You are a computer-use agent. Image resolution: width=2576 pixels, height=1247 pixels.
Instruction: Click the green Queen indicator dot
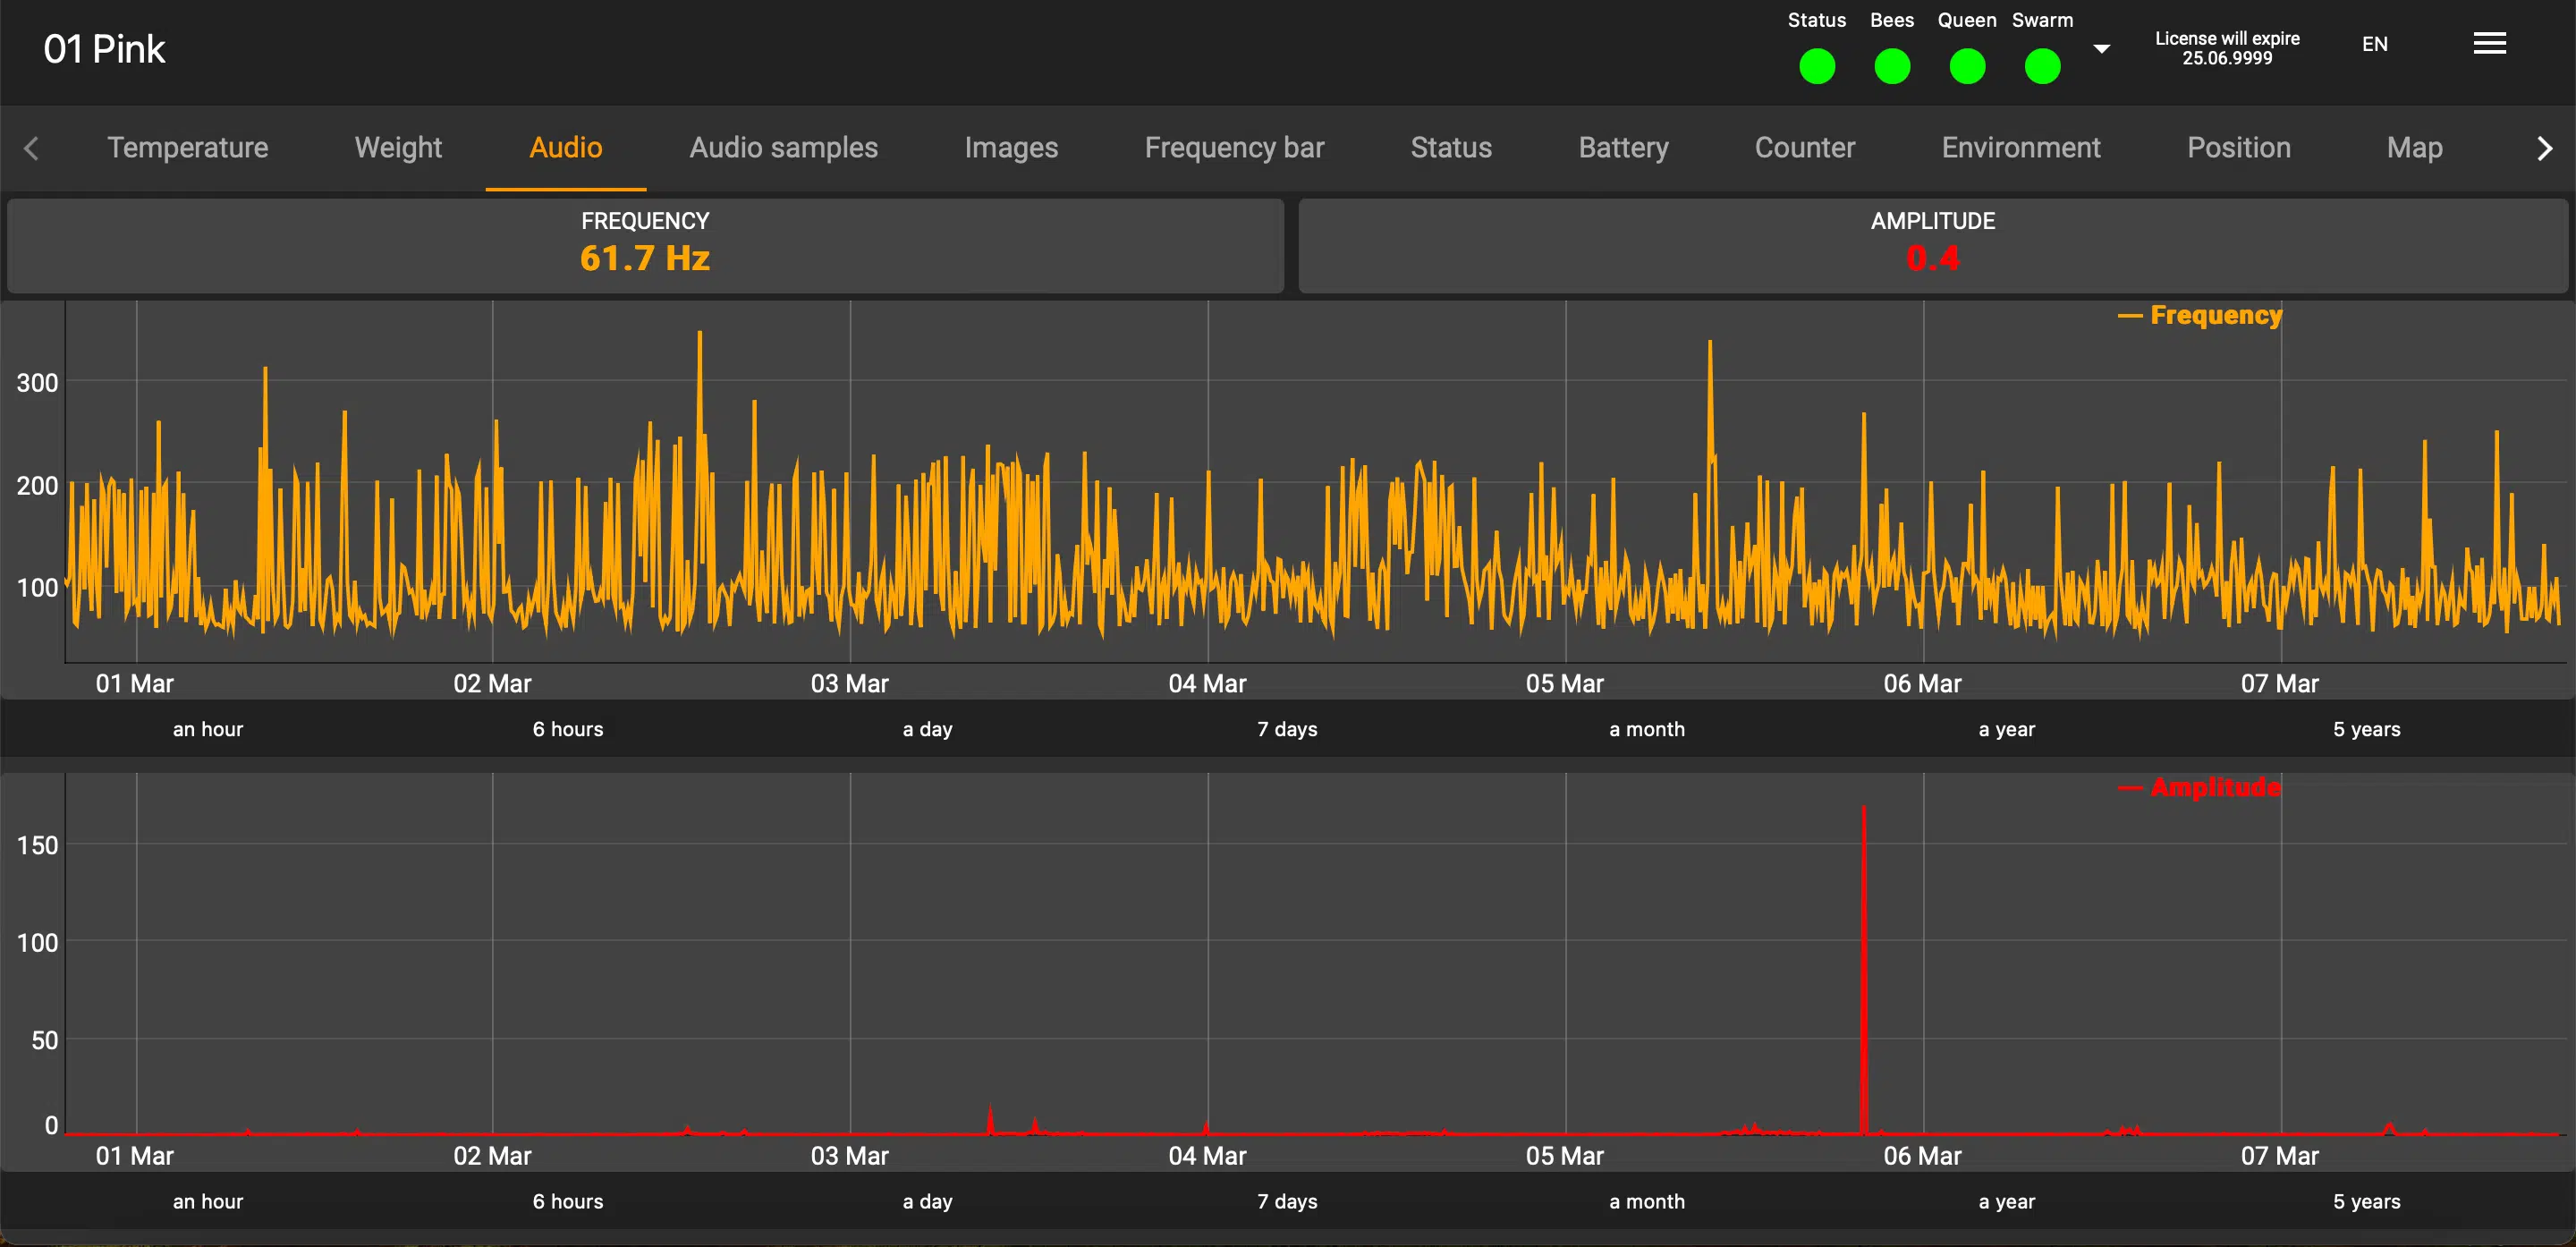click(x=1967, y=67)
